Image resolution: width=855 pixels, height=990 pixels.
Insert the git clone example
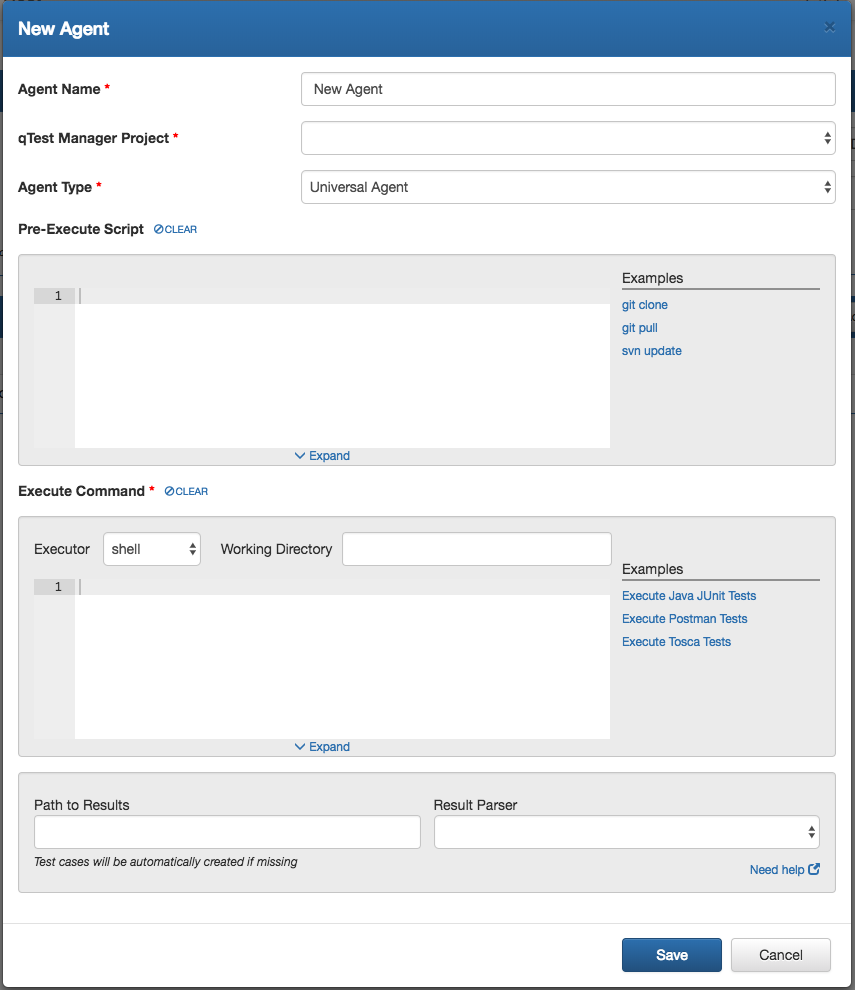tap(644, 305)
